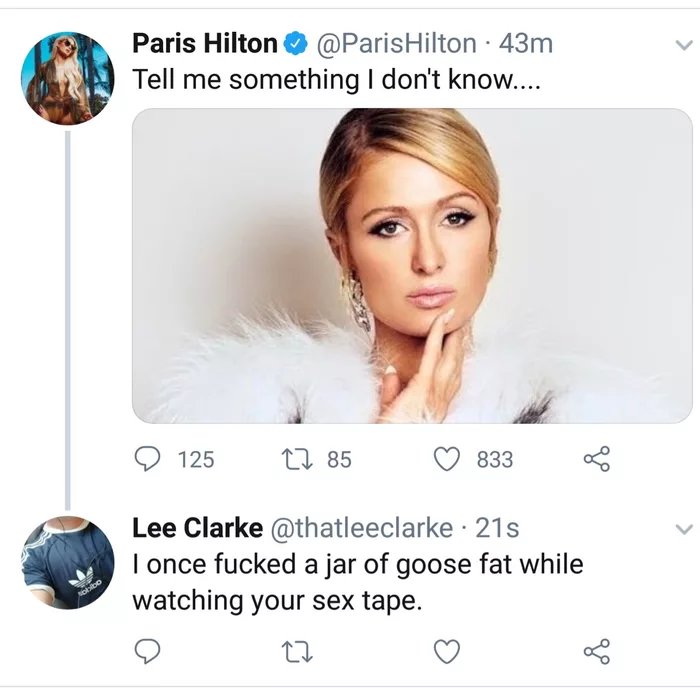
Task: Share Paris Hilton's tweet
Action: 596,459
